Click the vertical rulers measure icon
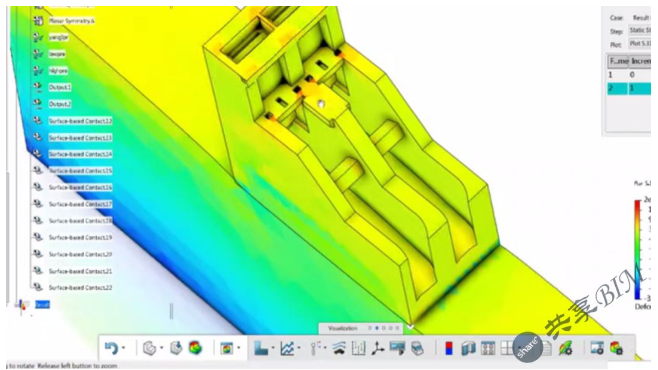658x370 pixels. click(358, 348)
